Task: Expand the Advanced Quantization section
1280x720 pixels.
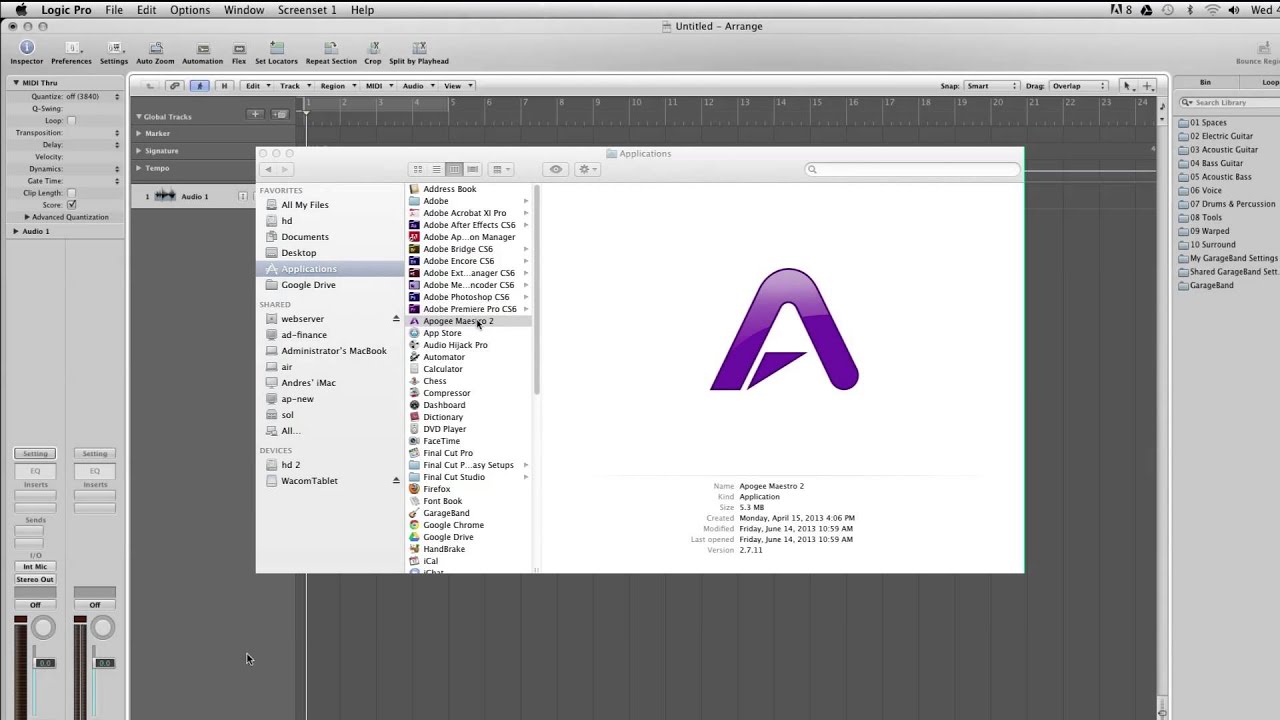Action: (x=27, y=217)
